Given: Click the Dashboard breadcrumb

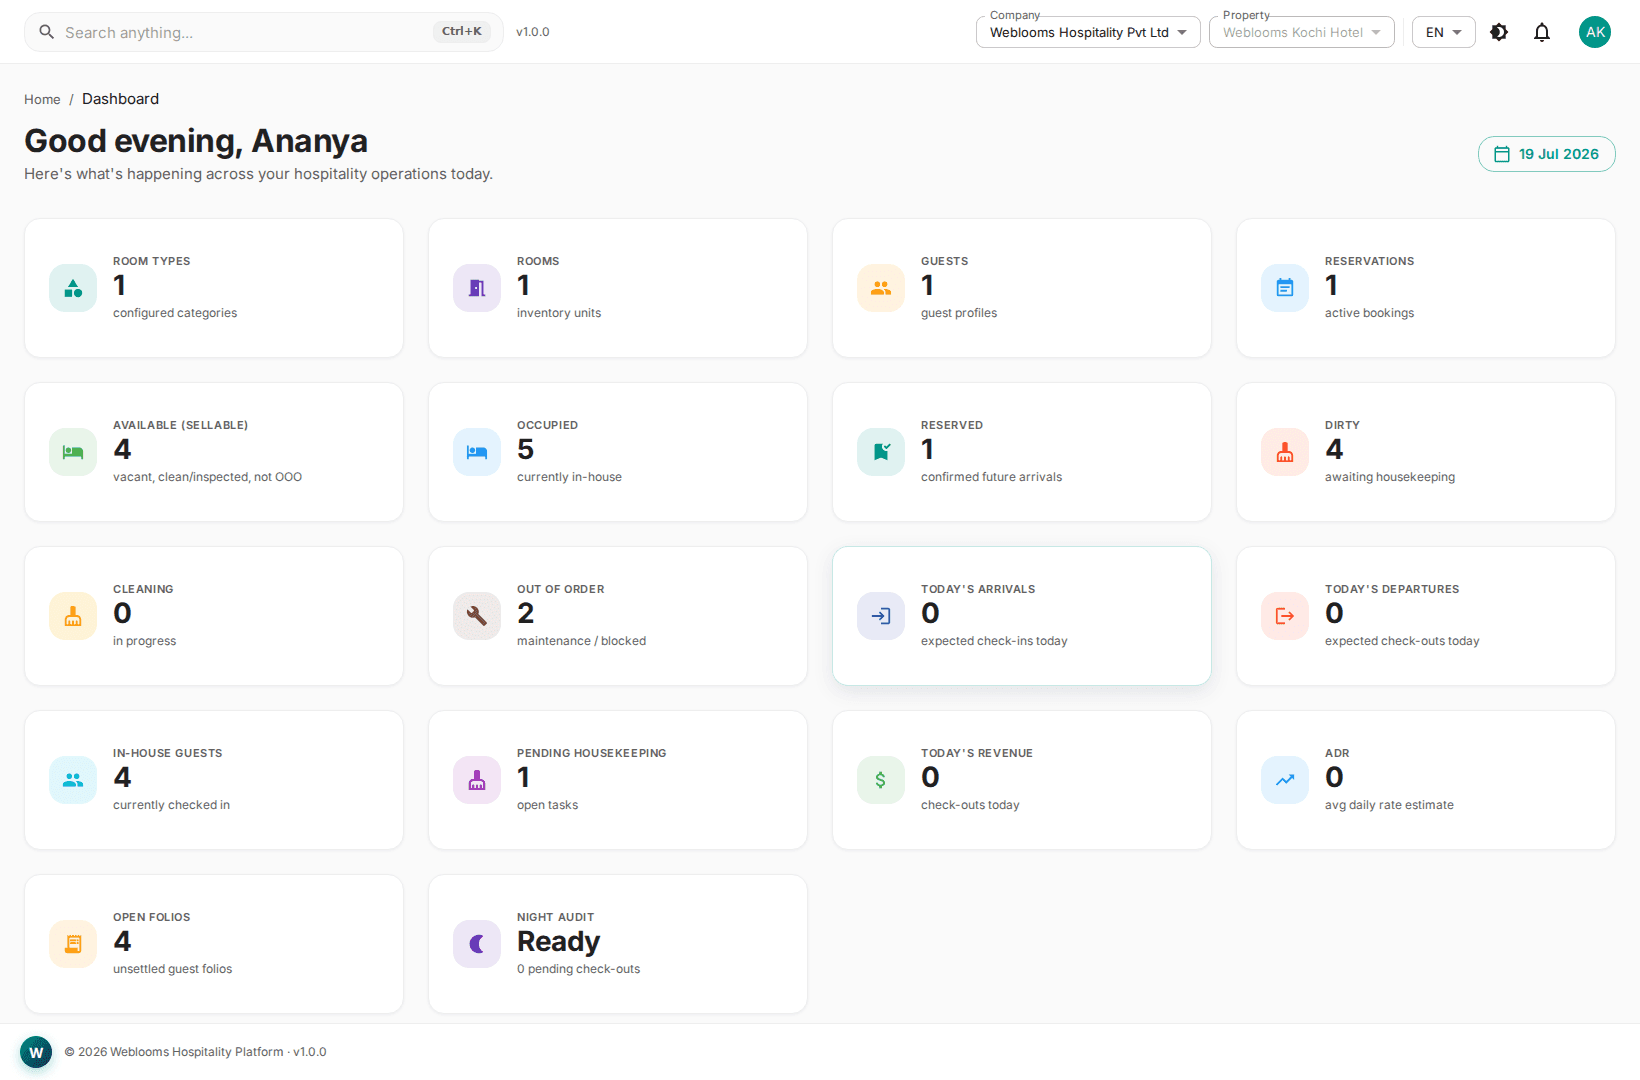Looking at the screenshot, I should click(x=120, y=99).
